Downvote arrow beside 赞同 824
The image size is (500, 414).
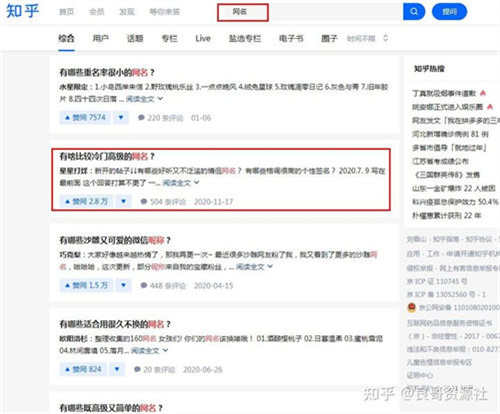[117, 369]
